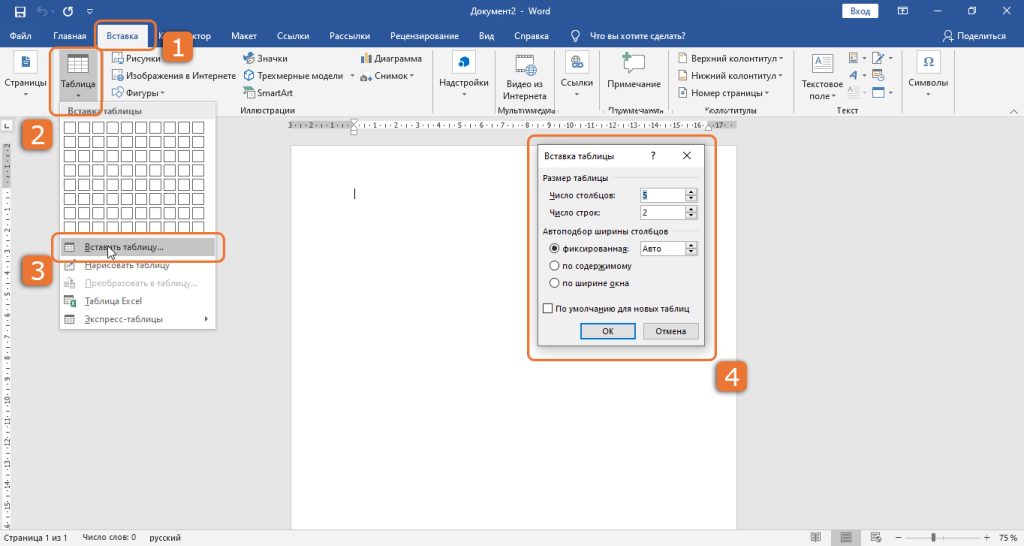Select the по содержимому radio button

click(x=554, y=266)
